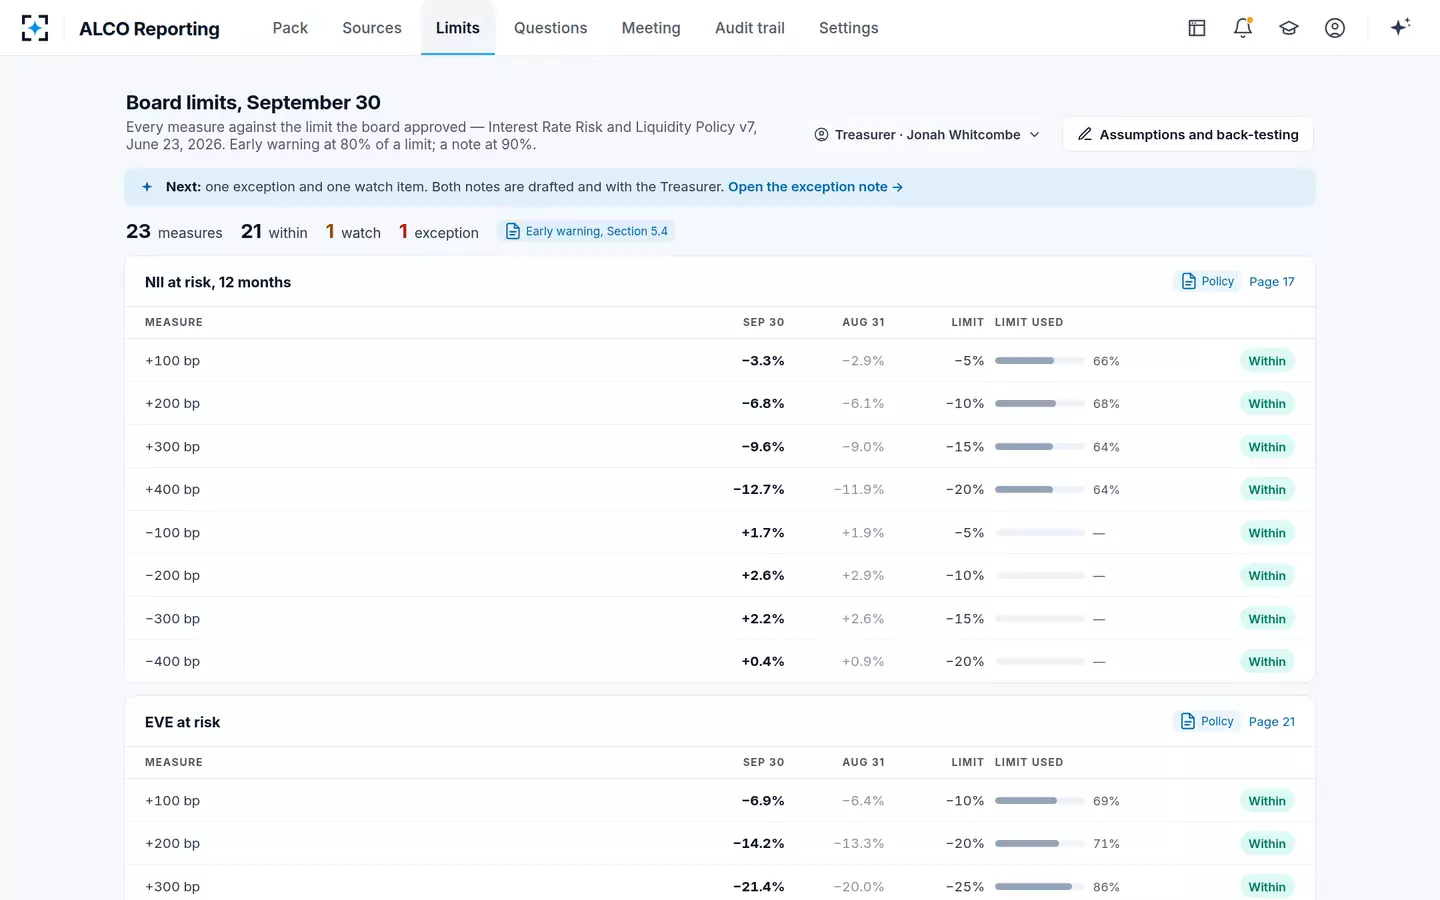Click the −300 bp measure row label

pyautogui.click(x=172, y=619)
